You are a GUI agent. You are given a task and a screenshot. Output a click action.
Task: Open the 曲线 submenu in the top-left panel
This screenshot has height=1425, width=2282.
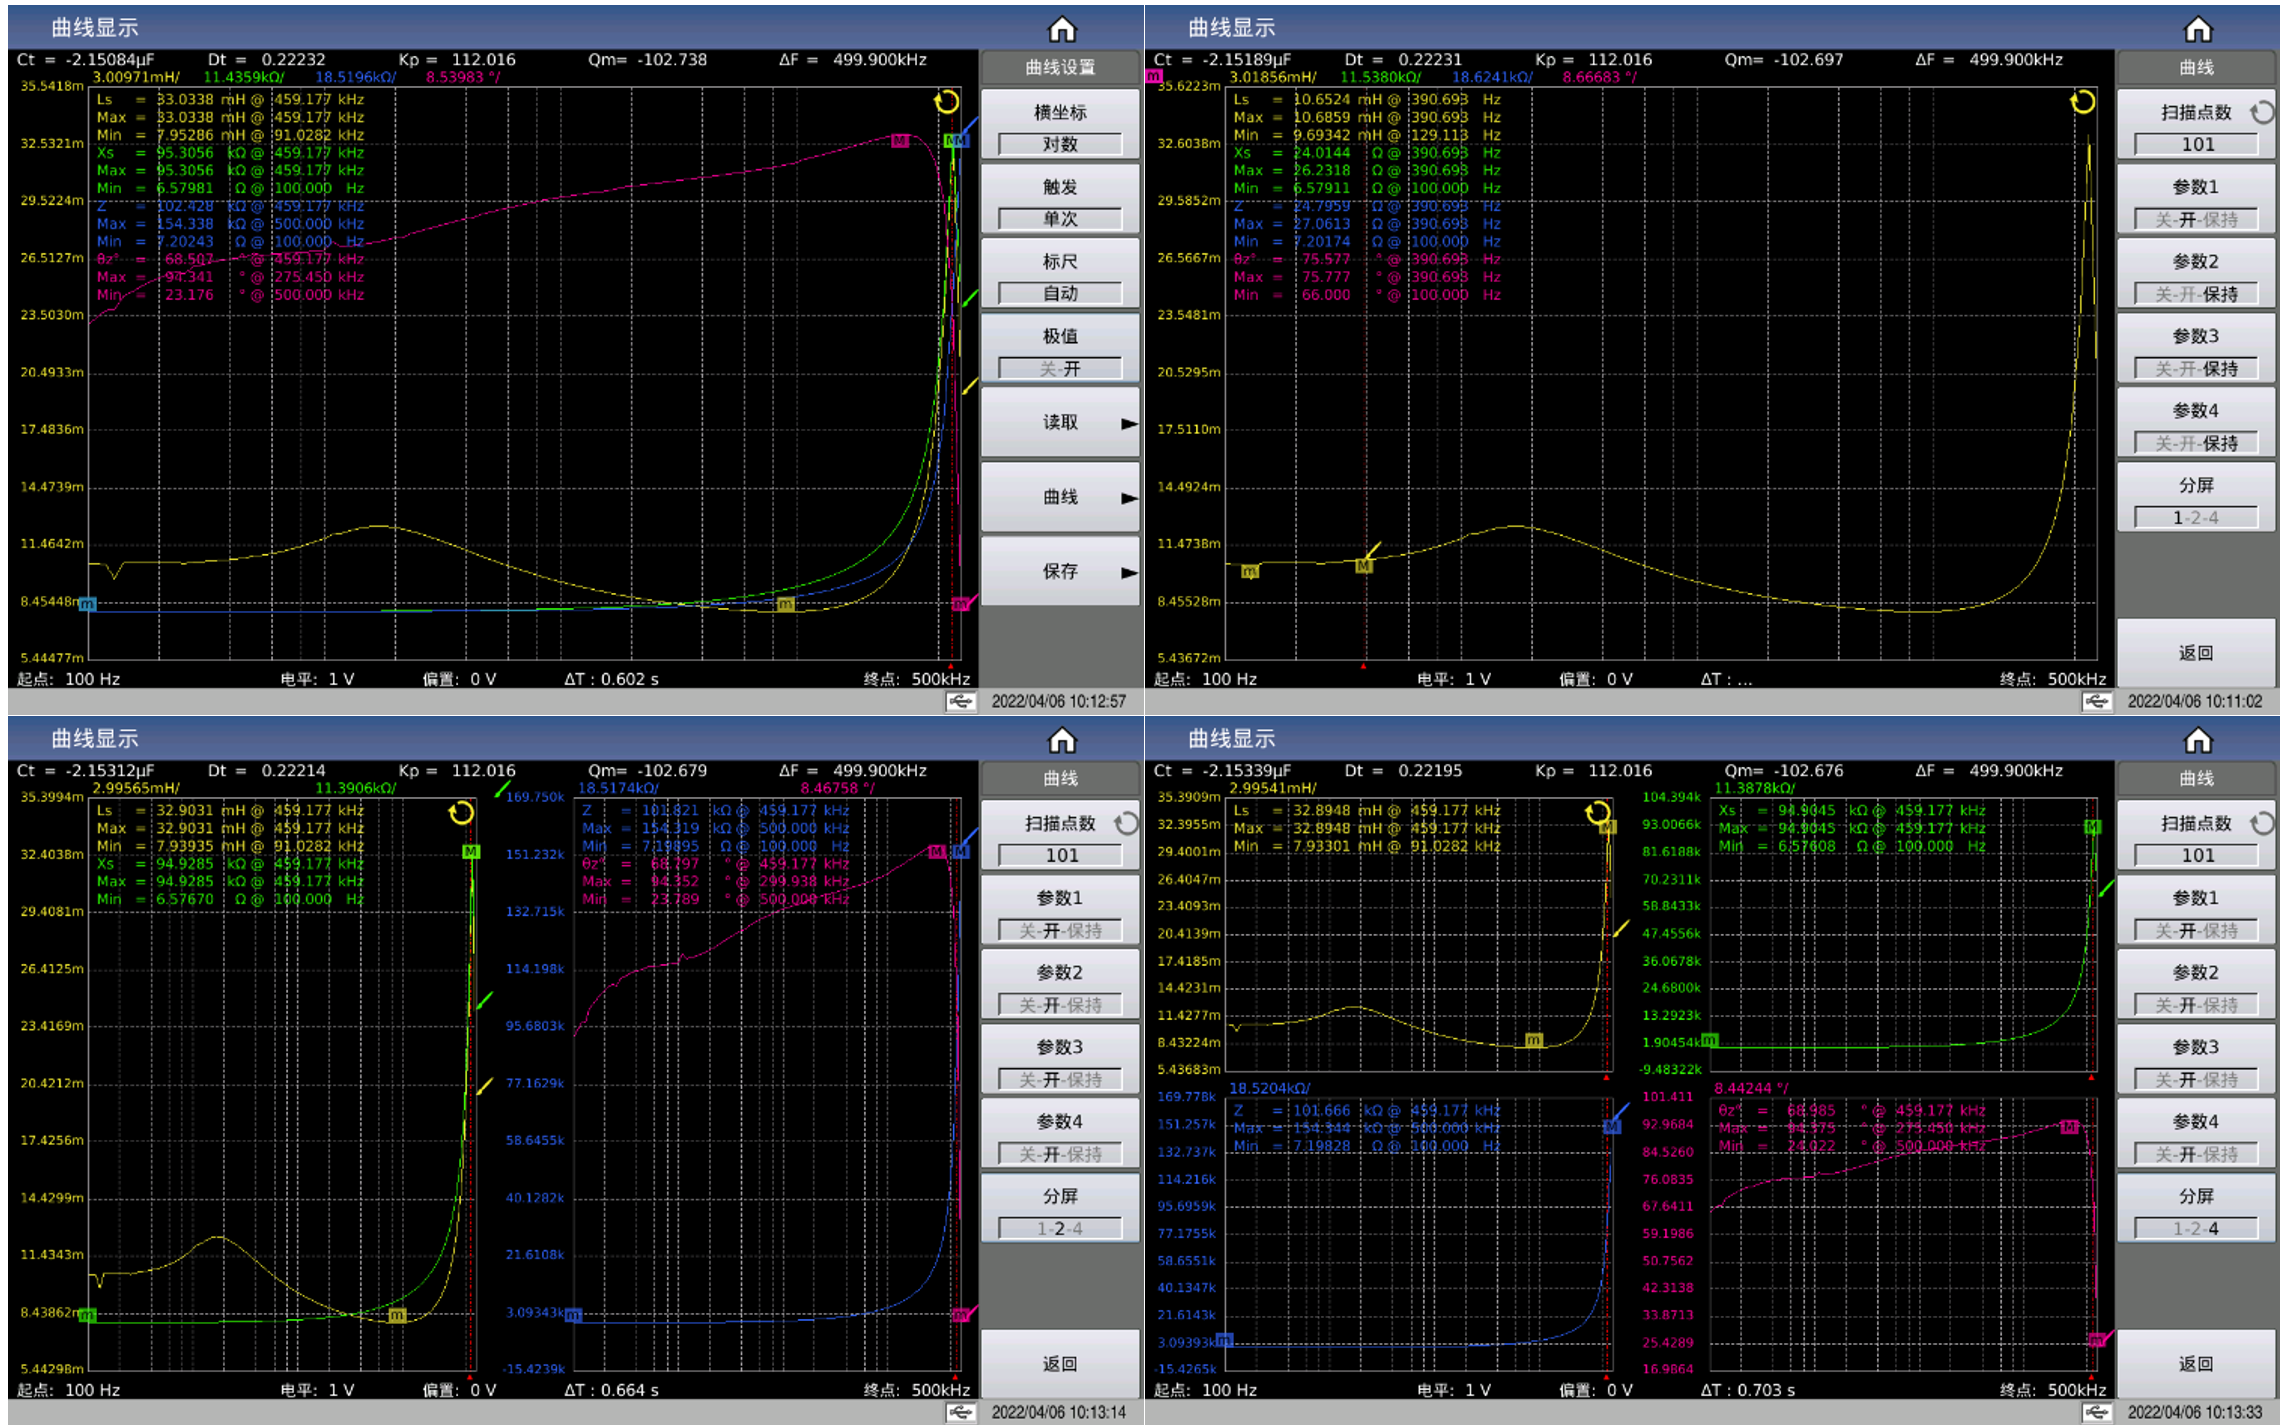pyautogui.click(x=1060, y=497)
